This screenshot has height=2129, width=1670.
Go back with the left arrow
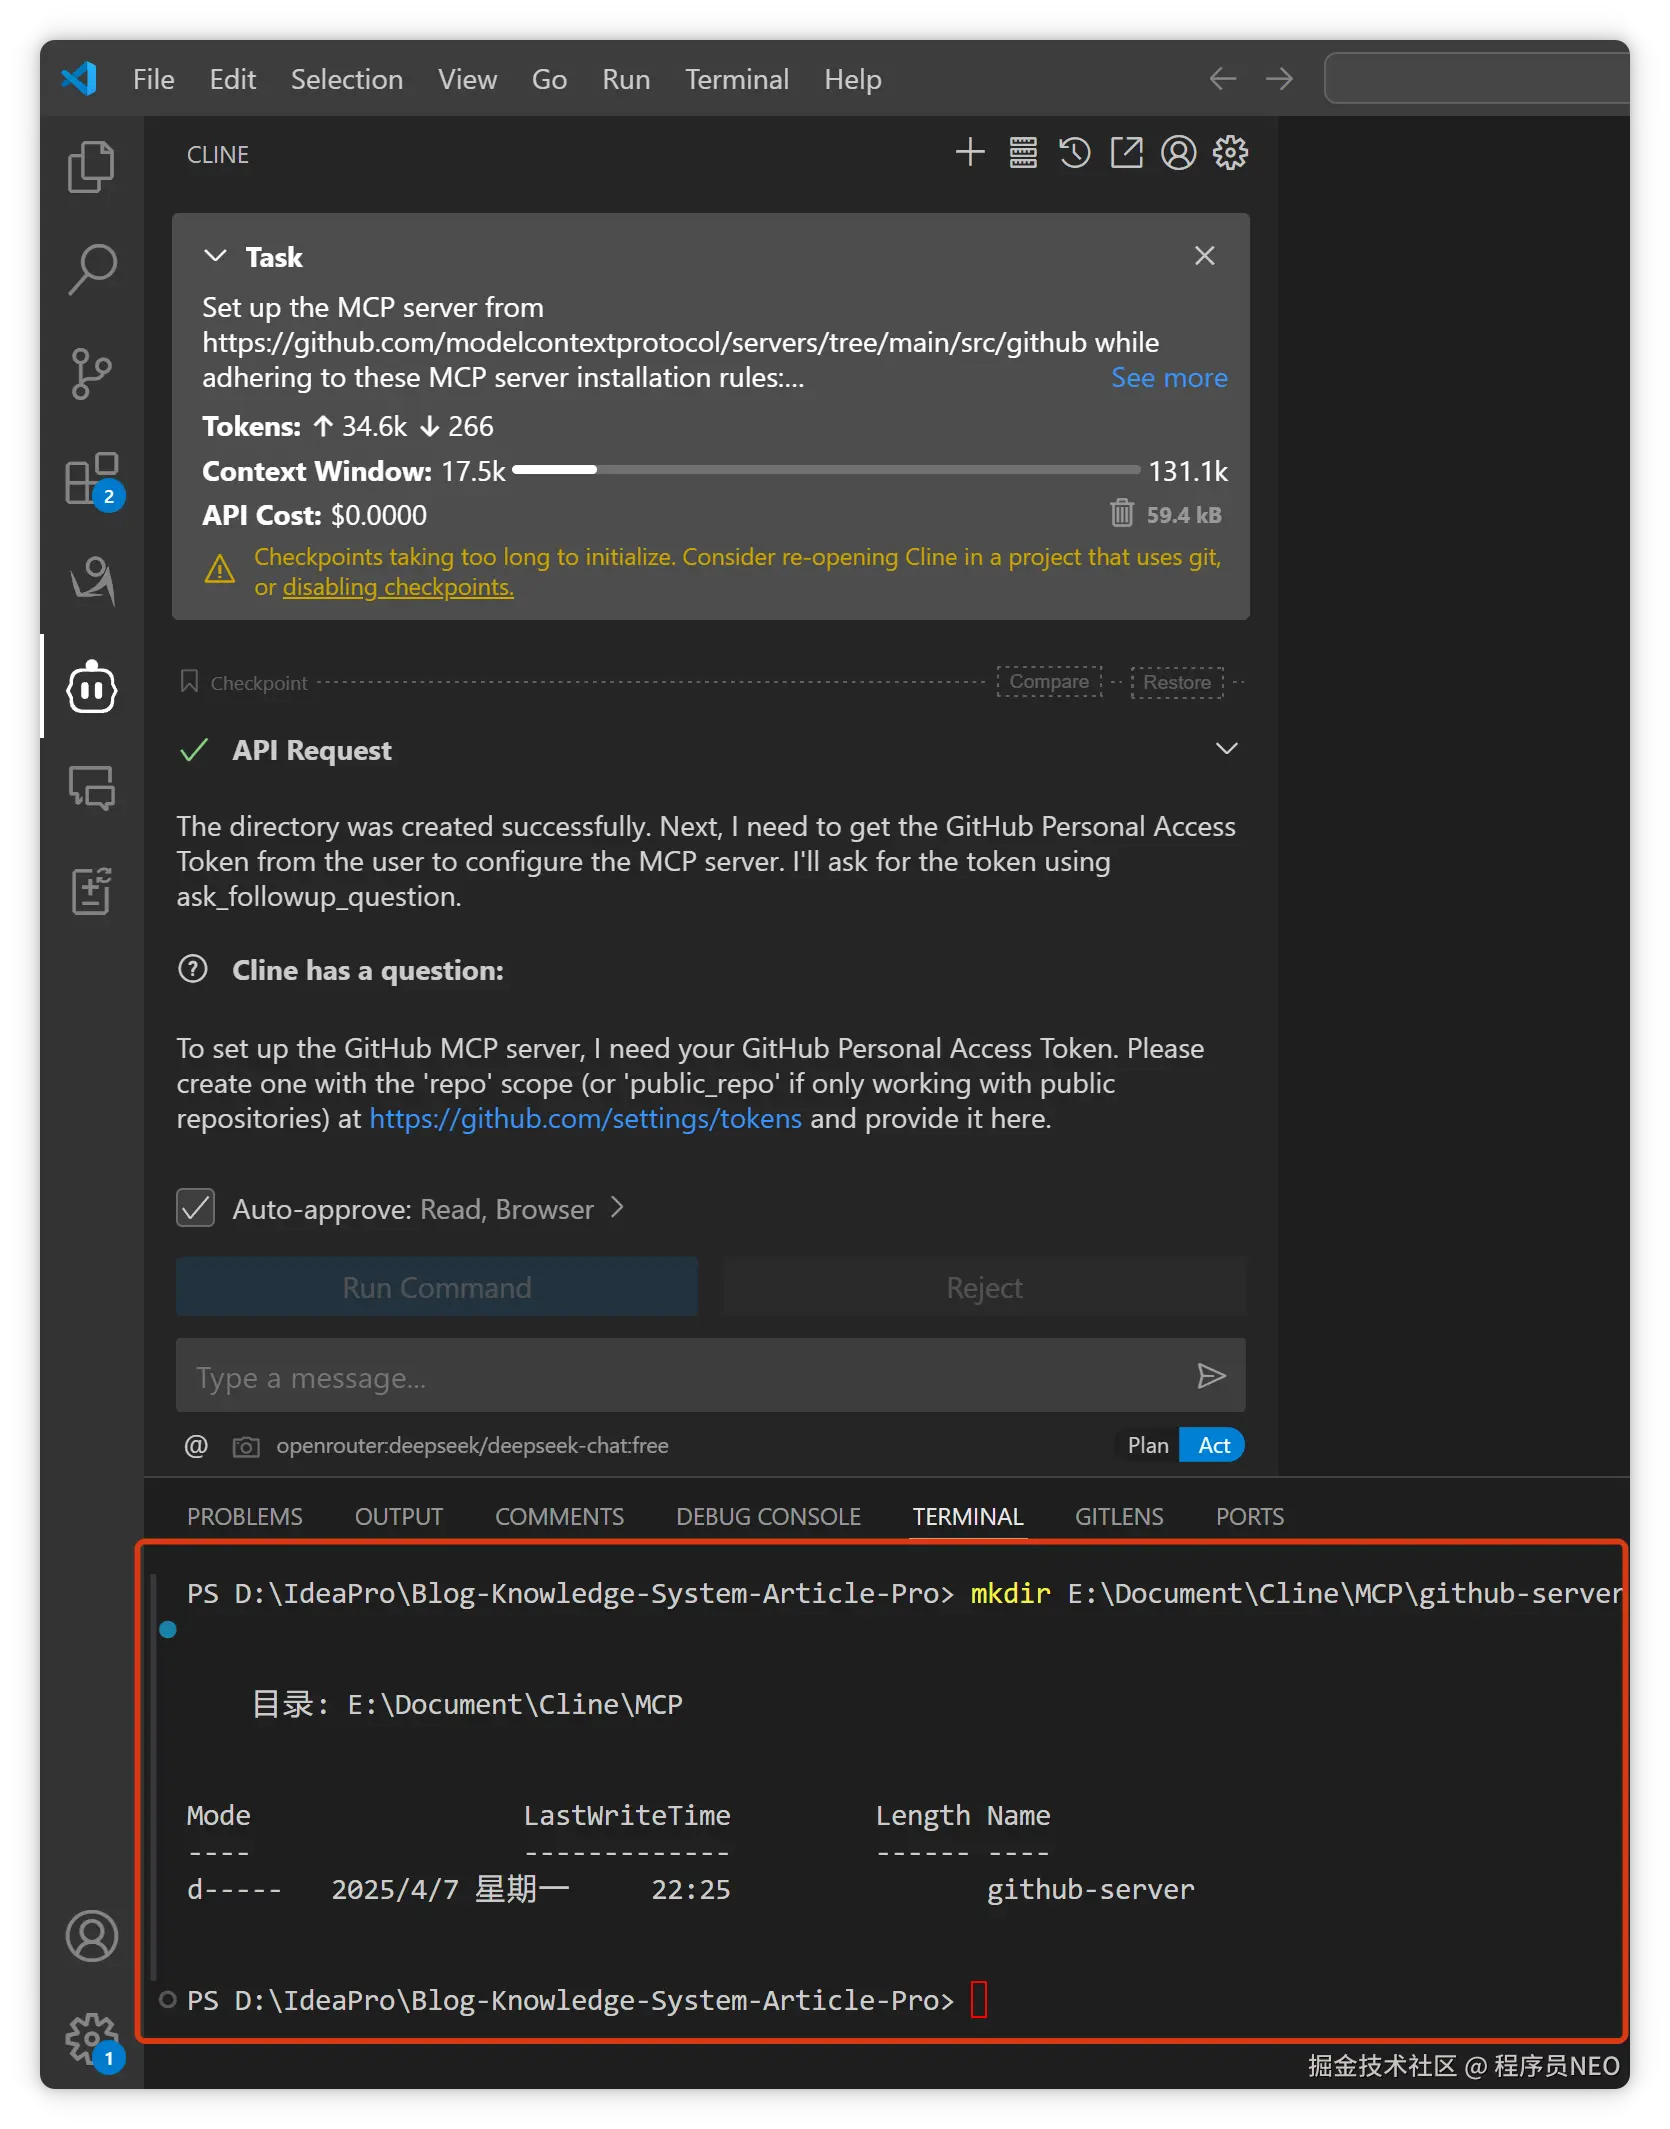coord(1223,79)
